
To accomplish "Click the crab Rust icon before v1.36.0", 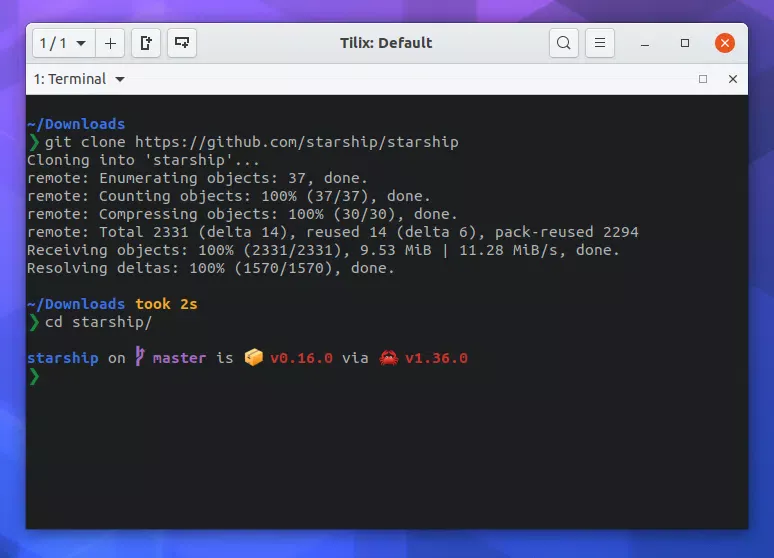I will (x=388, y=358).
